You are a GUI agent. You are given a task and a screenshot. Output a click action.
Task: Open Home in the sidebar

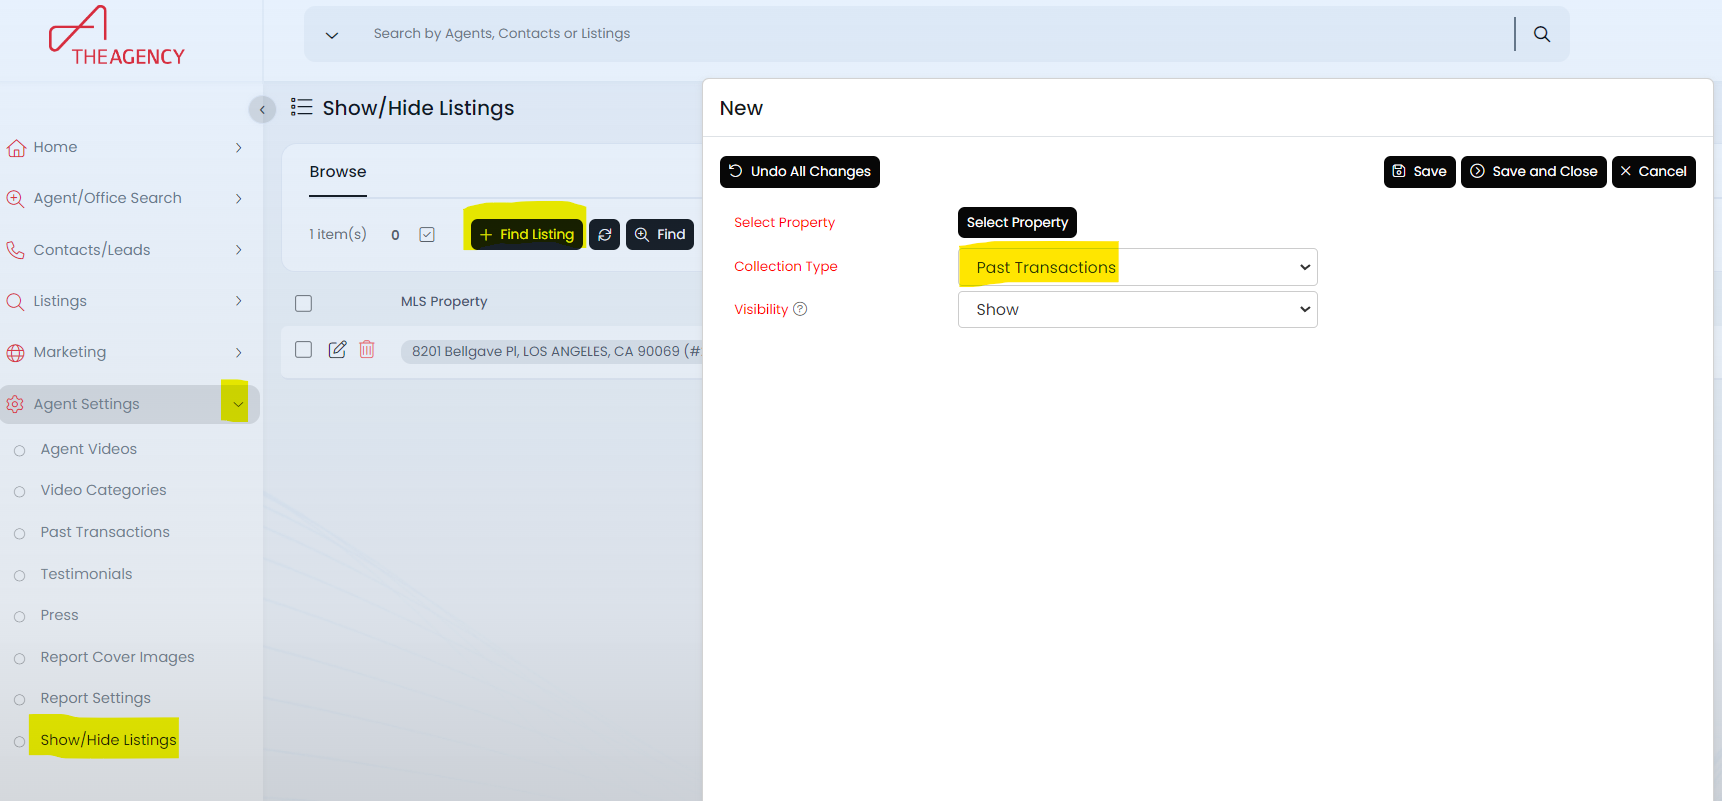pyautogui.click(x=55, y=147)
